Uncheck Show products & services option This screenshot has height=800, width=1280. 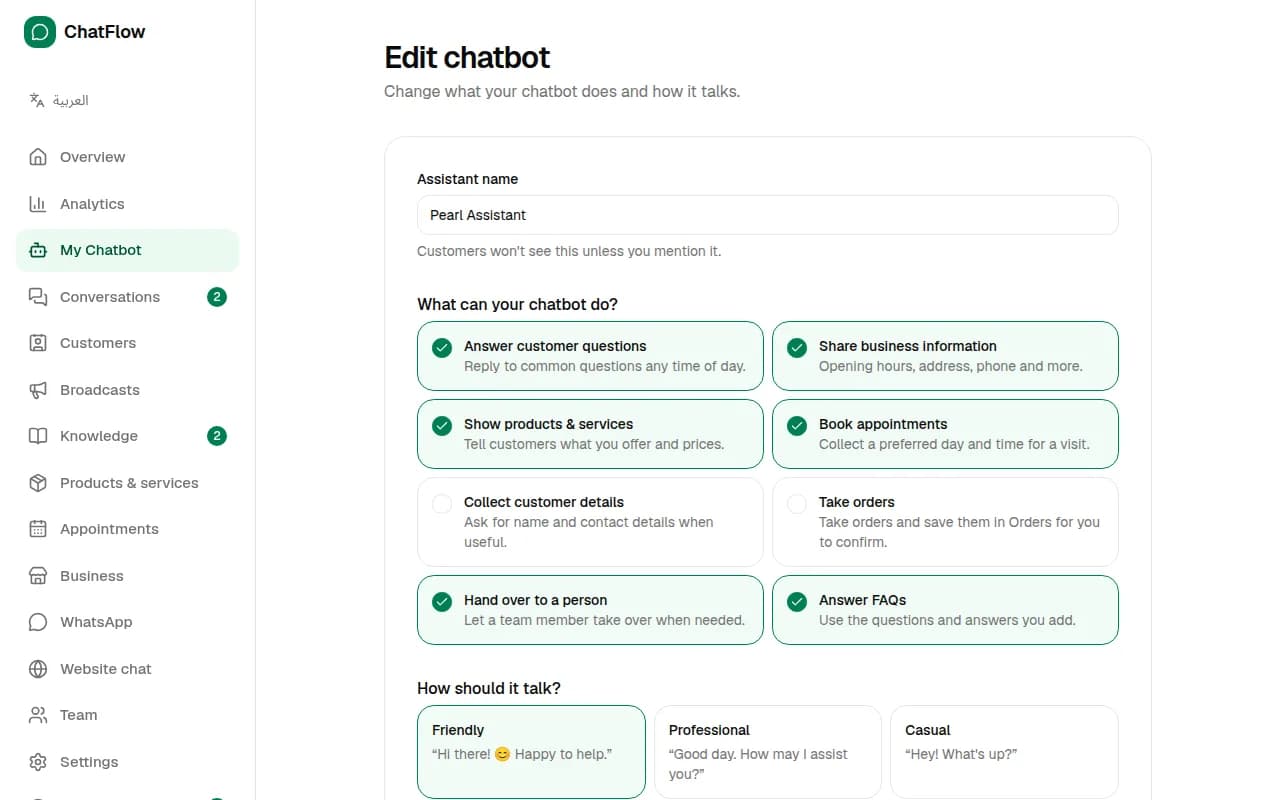point(590,434)
